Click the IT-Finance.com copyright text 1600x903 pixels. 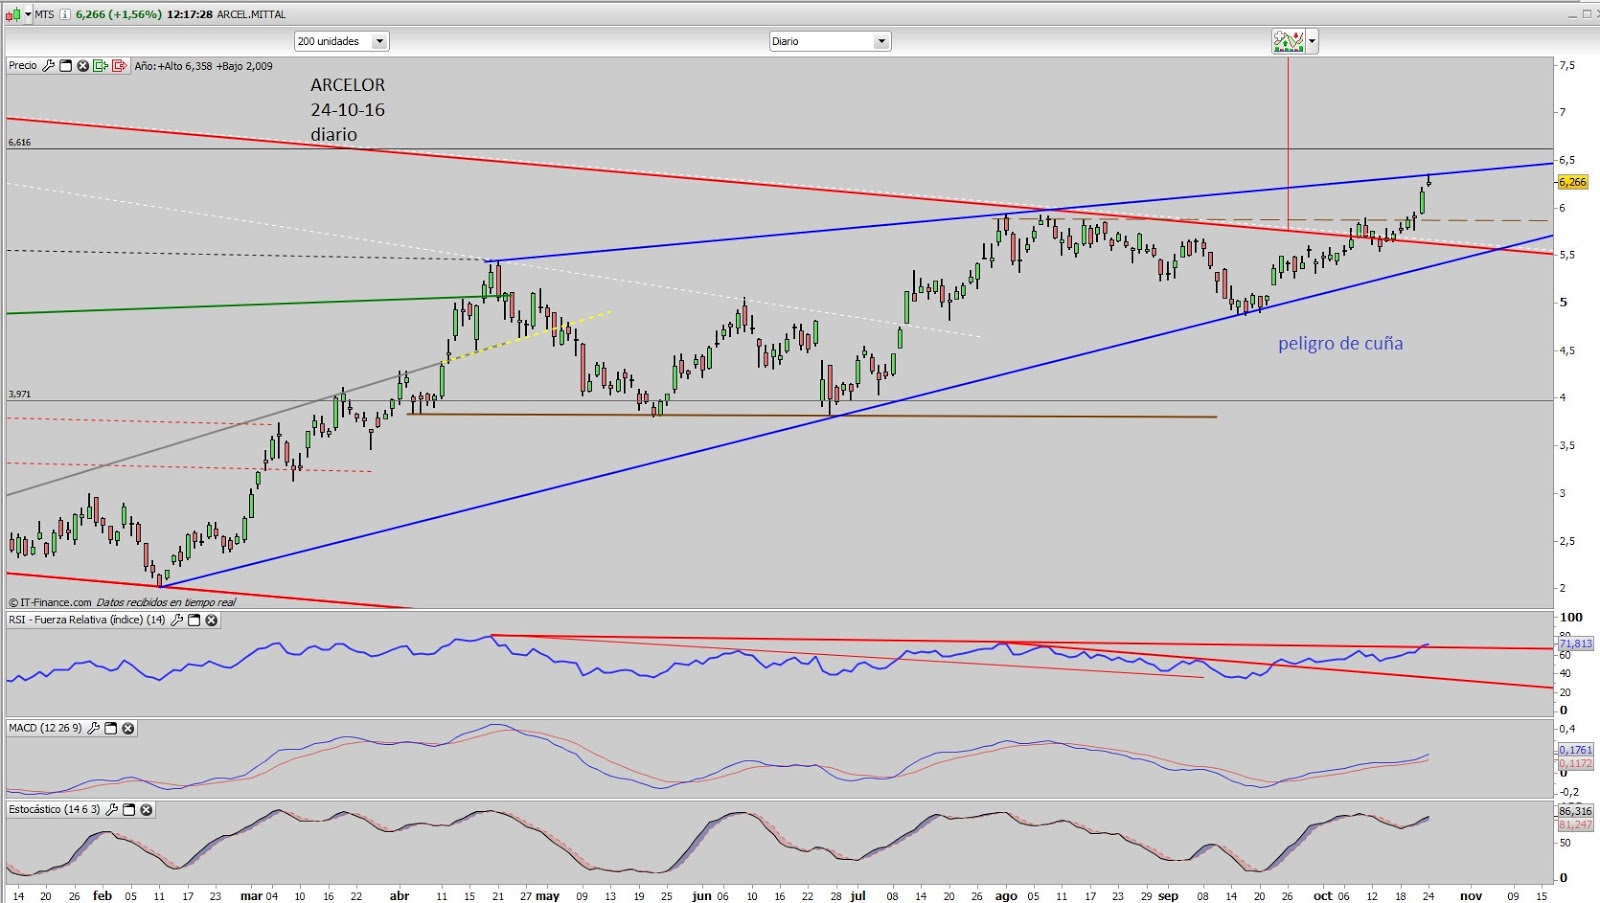pyautogui.click(x=50, y=602)
